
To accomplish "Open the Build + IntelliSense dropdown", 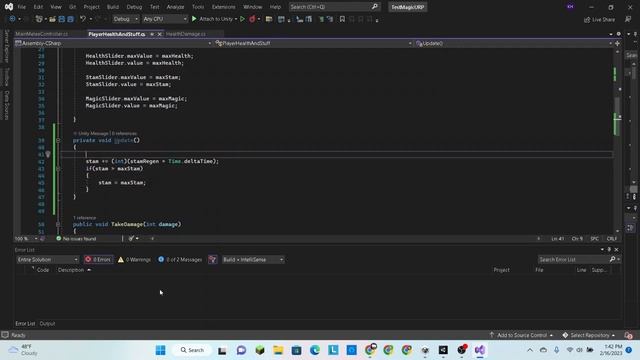I will click(253, 260).
